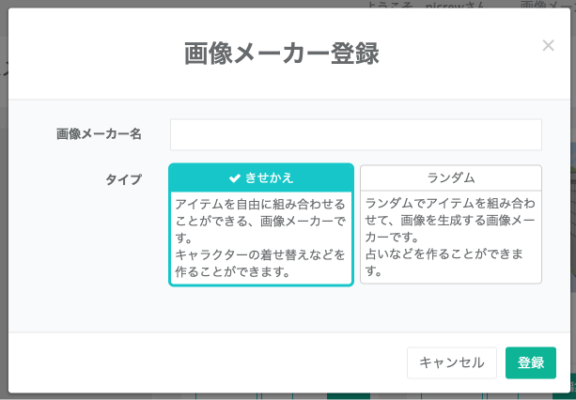Click the checkmark icon beside きせかえ
Image resolution: width=576 pixels, height=400 pixels.
pyautogui.click(x=234, y=178)
